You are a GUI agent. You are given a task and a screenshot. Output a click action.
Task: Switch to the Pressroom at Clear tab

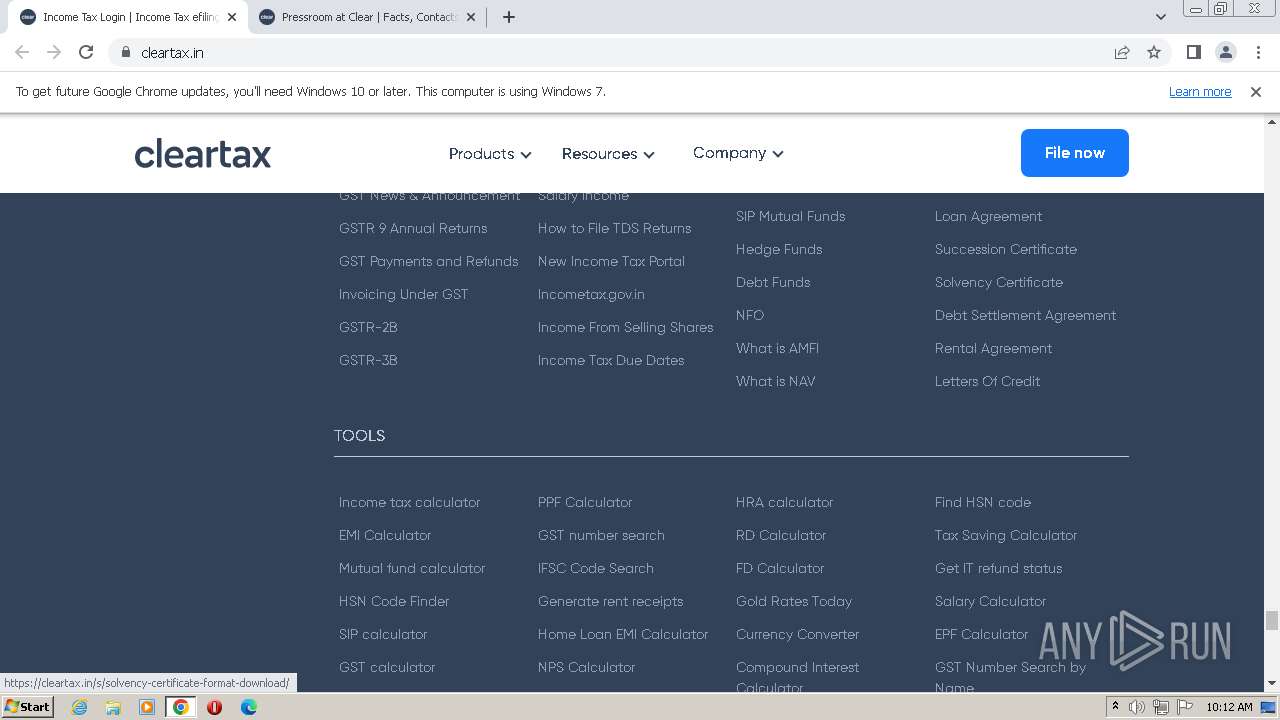click(370, 17)
